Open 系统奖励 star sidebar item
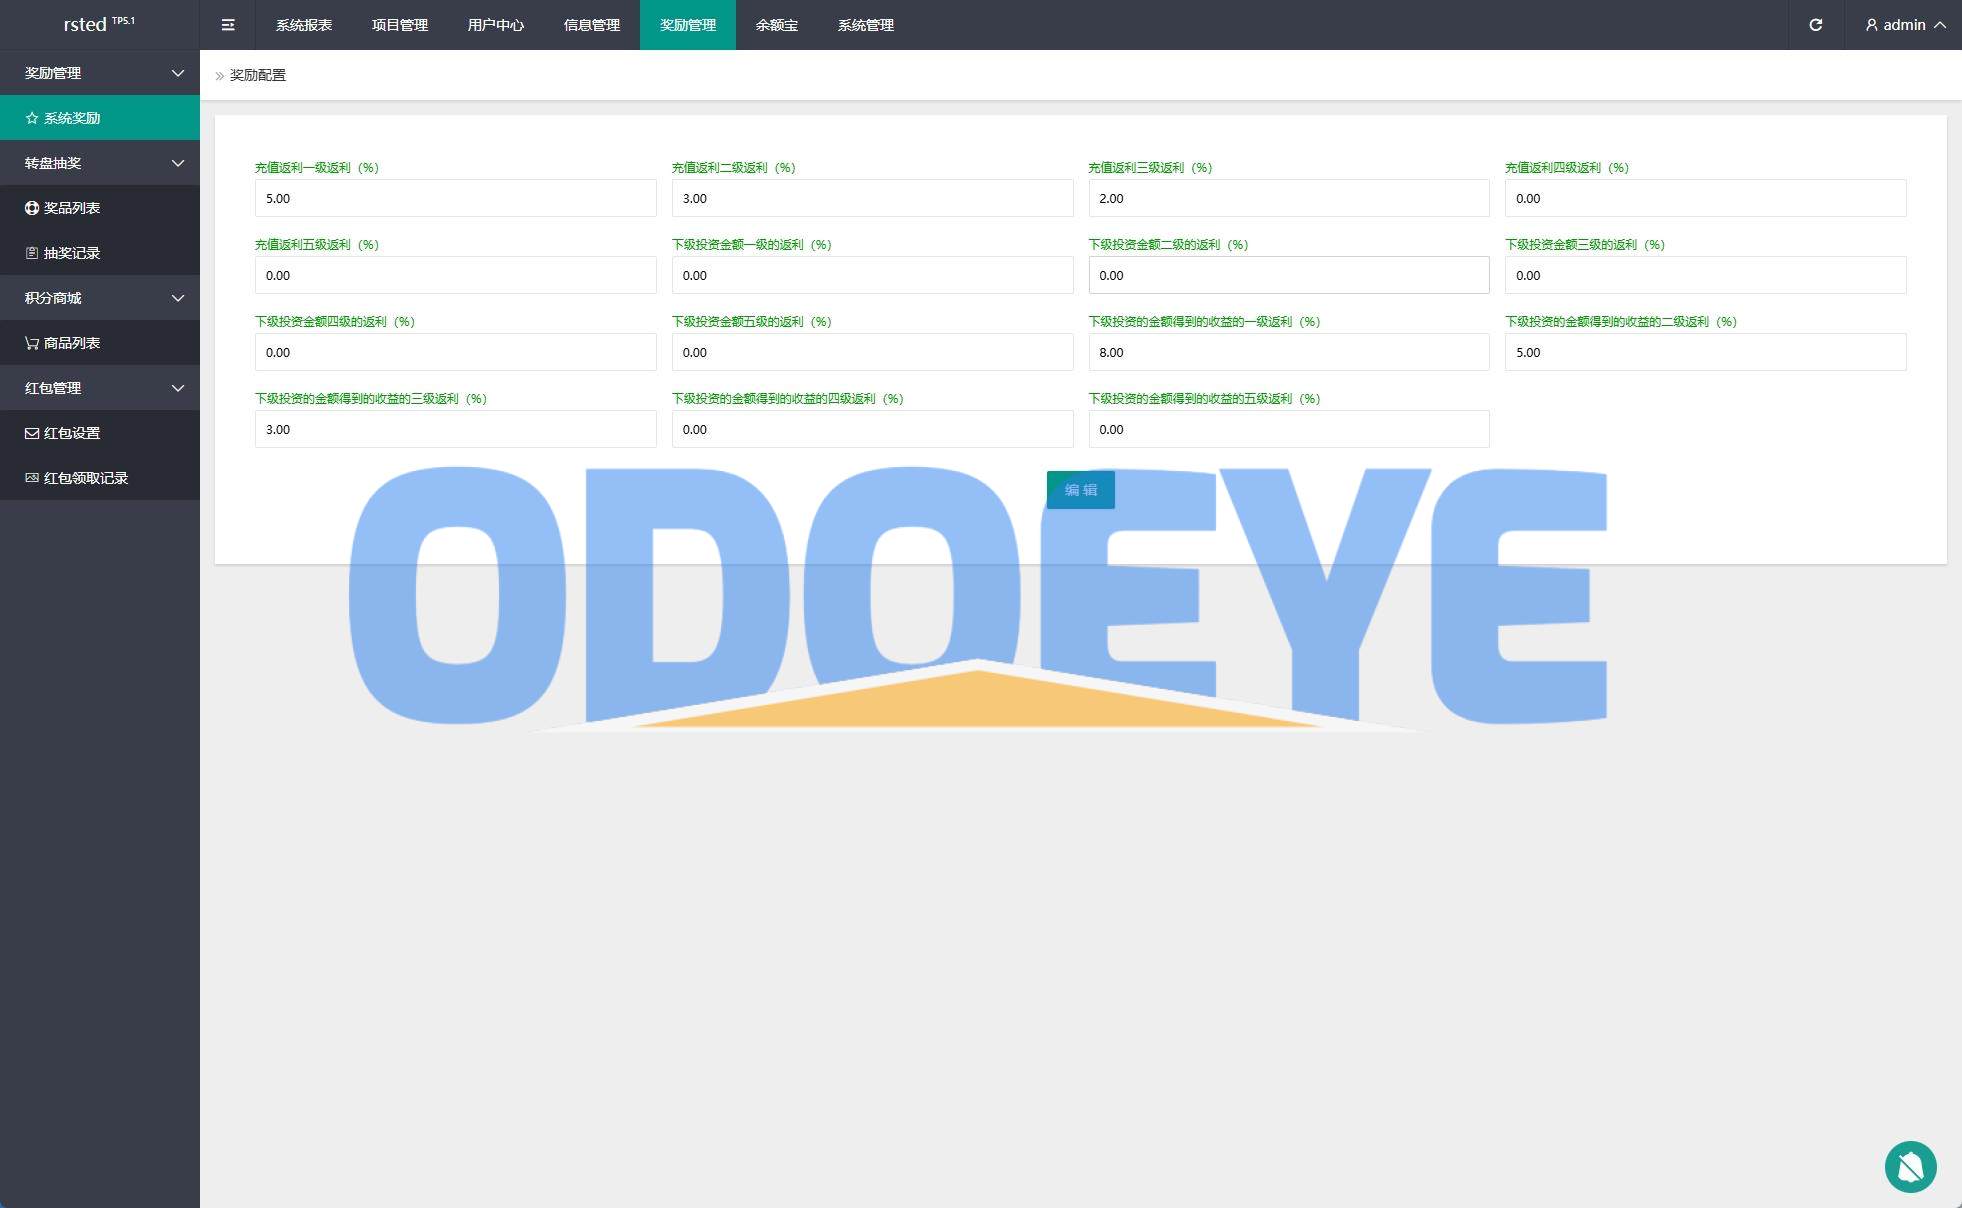This screenshot has height=1208, width=1962. coord(72,118)
